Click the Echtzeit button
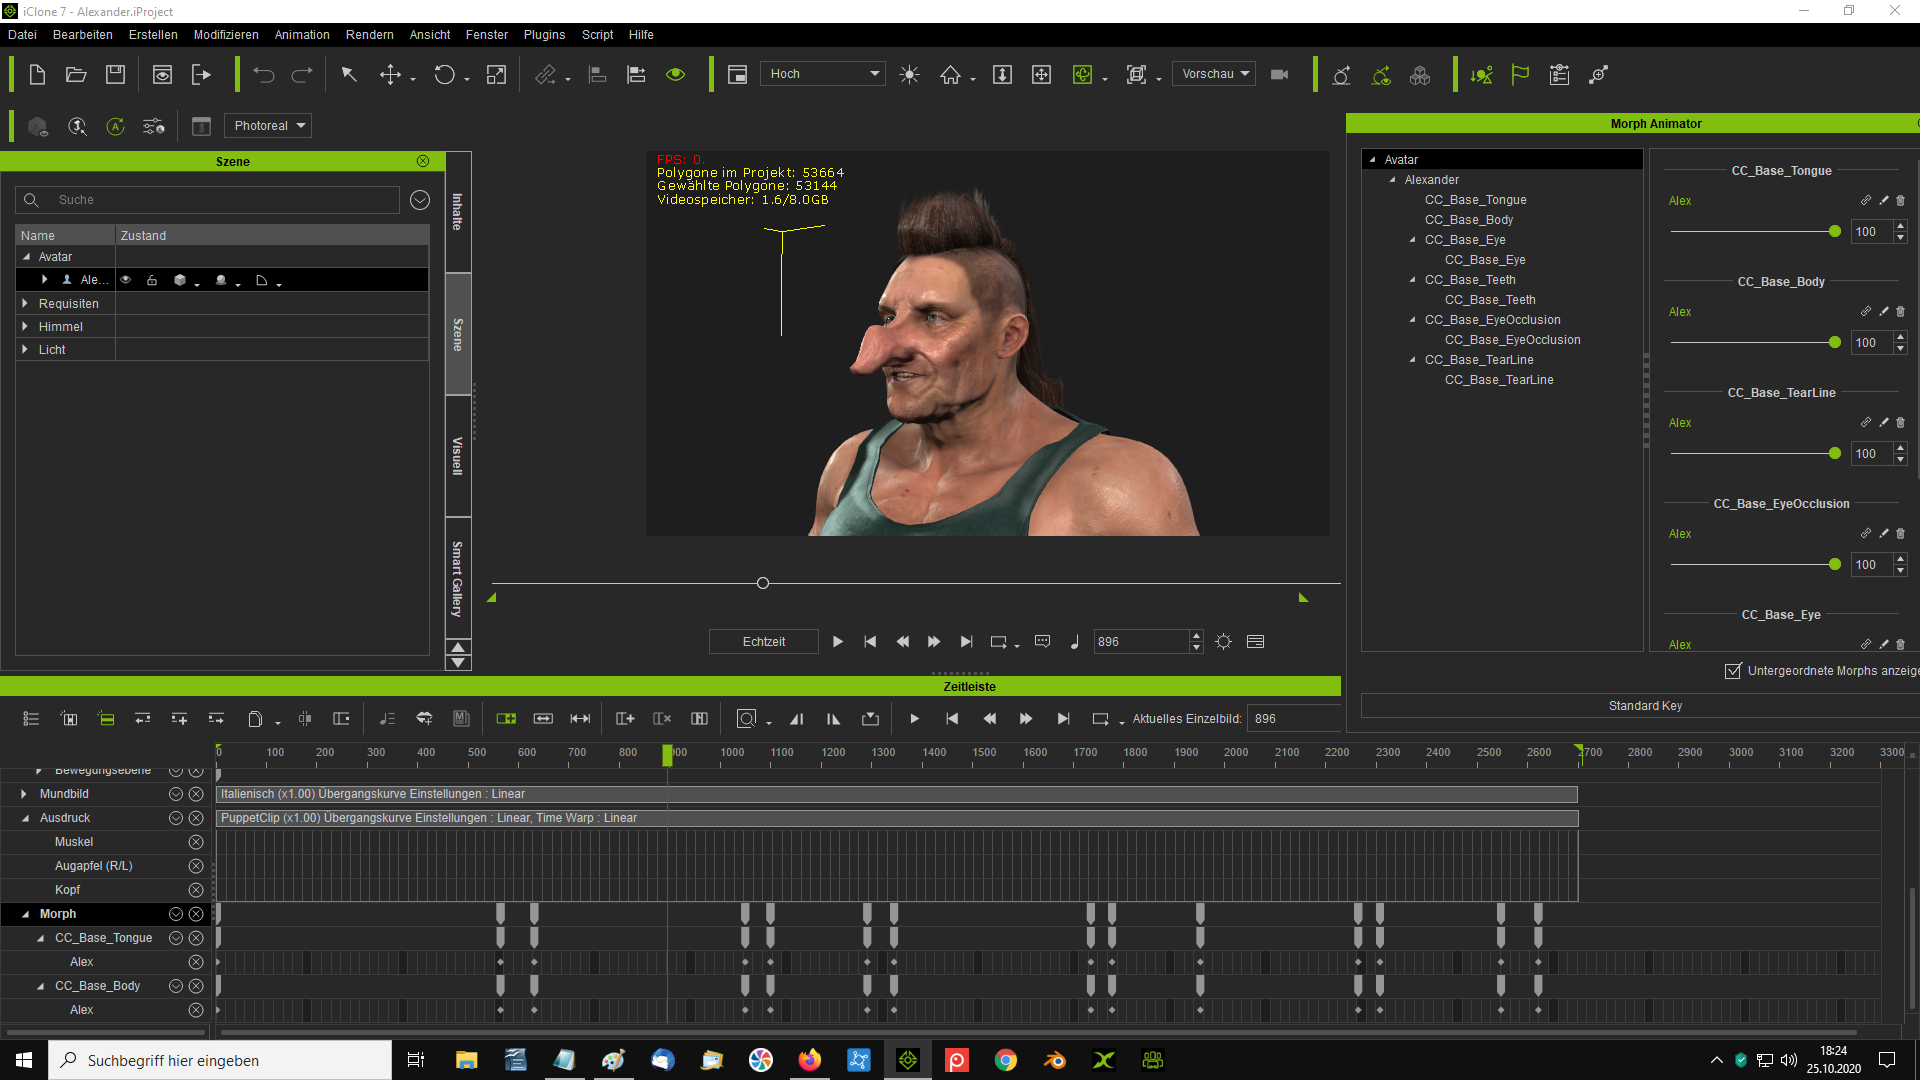Screen dimensions: 1920x1080 764,642
